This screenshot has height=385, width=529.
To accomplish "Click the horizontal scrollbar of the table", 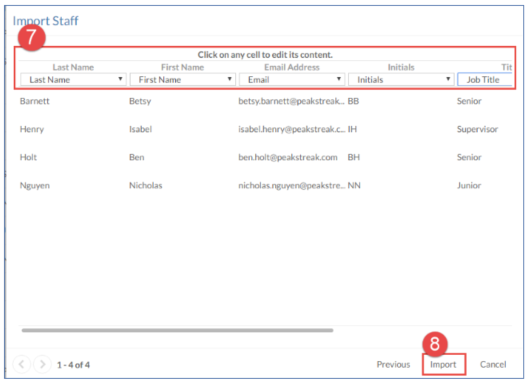I will [x=177, y=330].
